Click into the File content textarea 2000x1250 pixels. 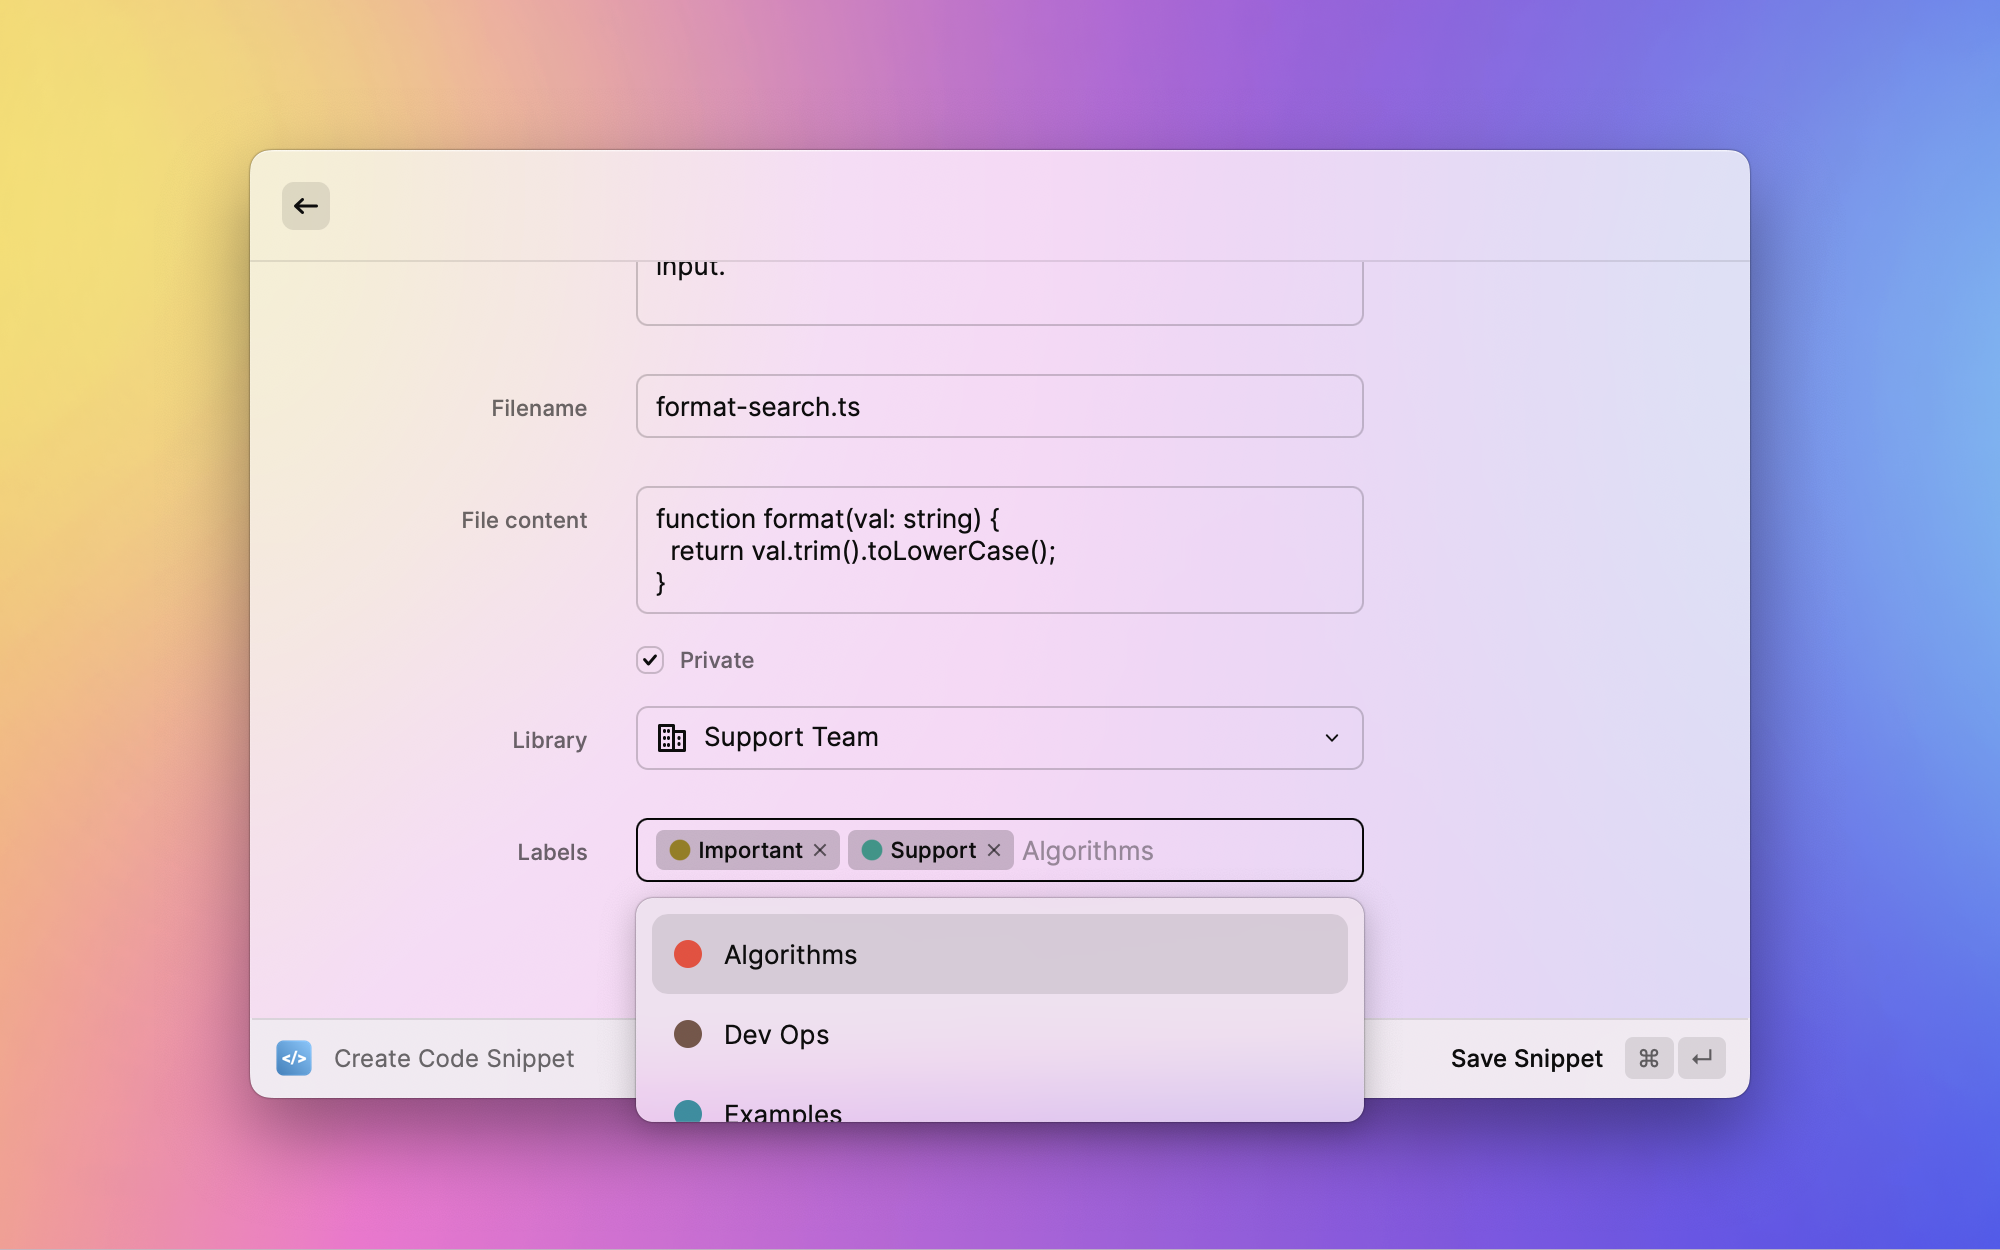pos(1000,550)
